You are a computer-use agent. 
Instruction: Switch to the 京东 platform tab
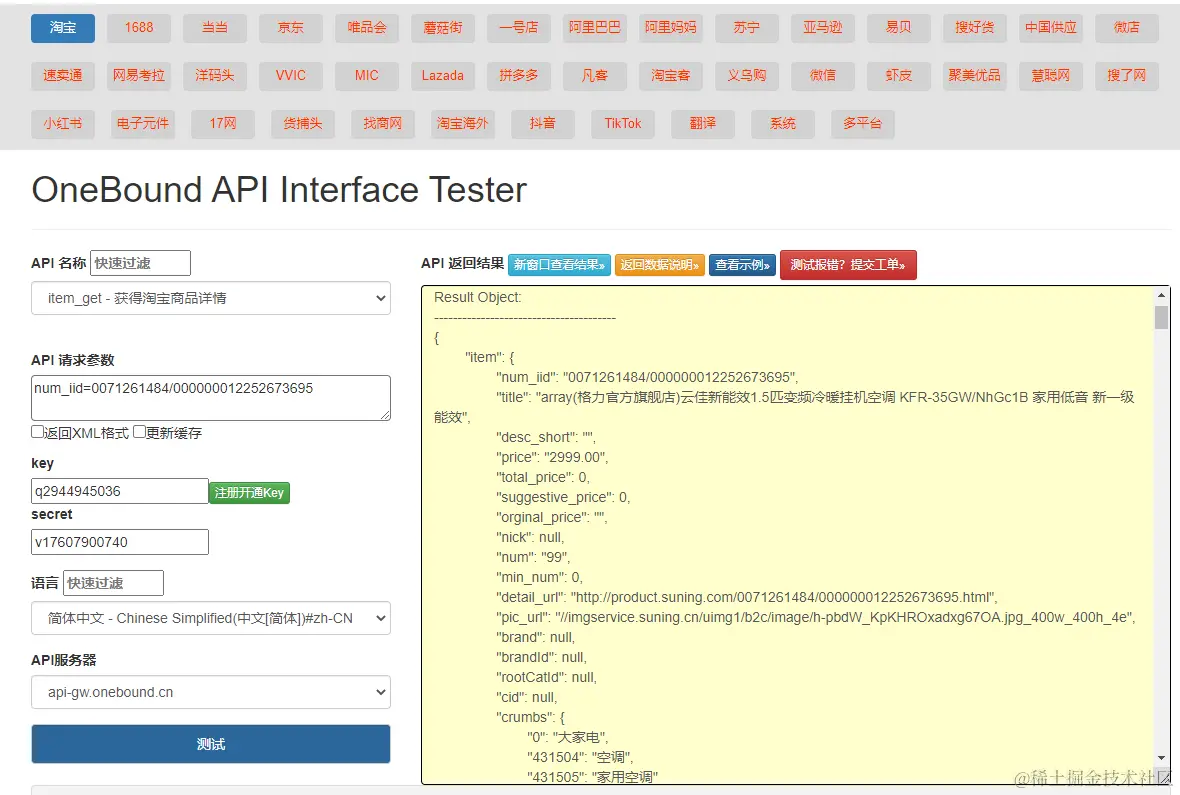click(x=290, y=28)
